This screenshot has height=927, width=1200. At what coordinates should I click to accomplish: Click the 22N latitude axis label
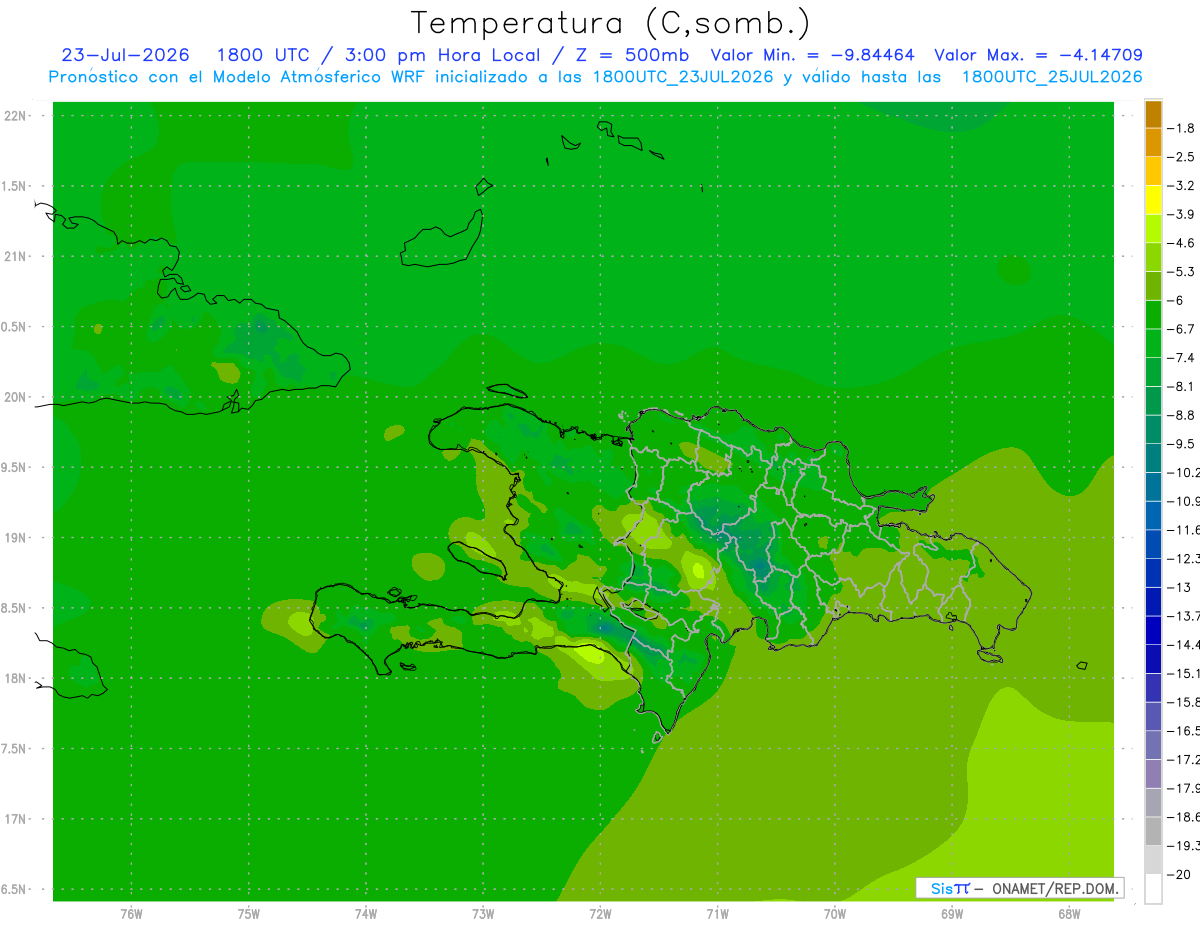[16, 116]
